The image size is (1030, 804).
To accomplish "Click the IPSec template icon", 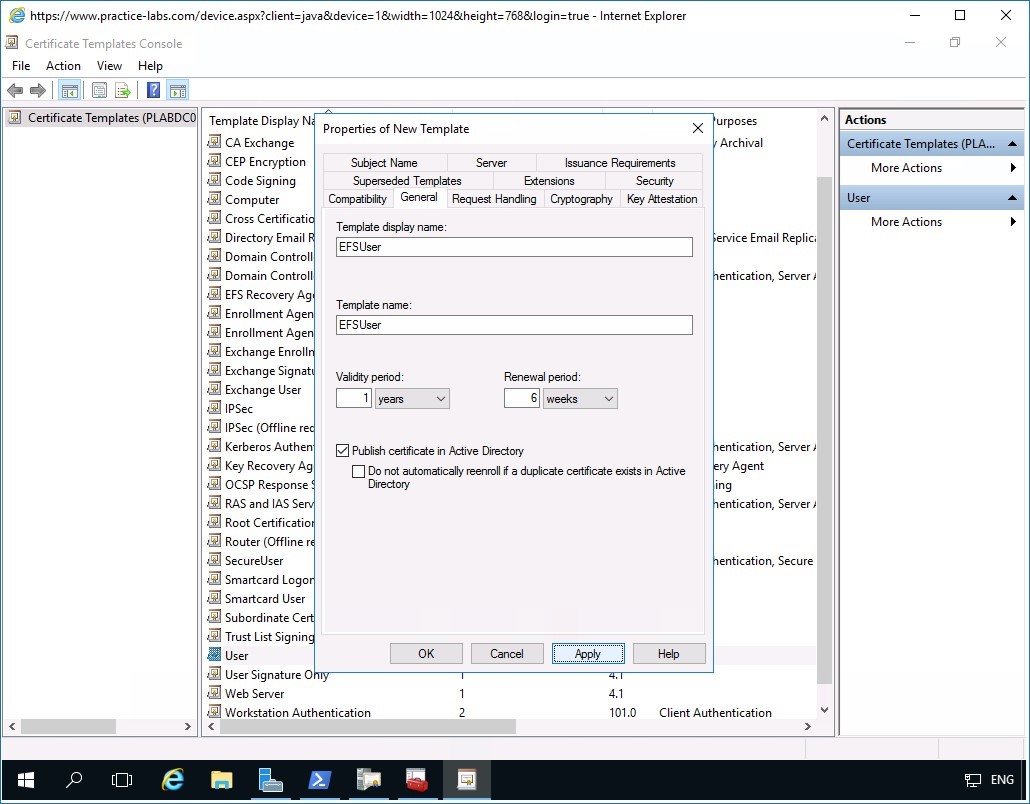I will pyautogui.click(x=214, y=408).
